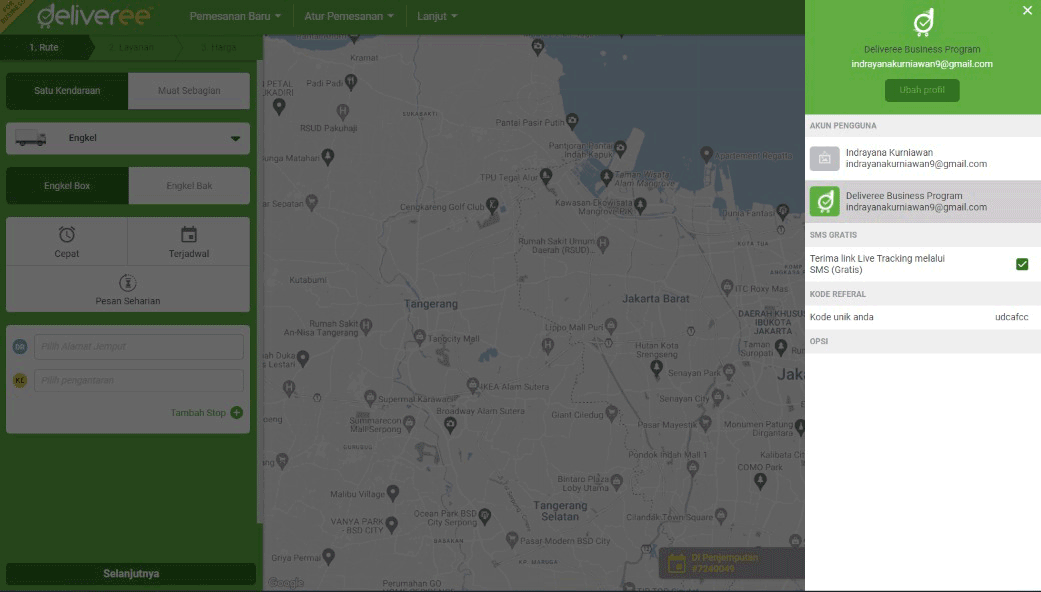The height and width of the screenshot is (592, 1041).
Task: Click the ITC Roxy Mas map pin
Action: pos(727,287)
